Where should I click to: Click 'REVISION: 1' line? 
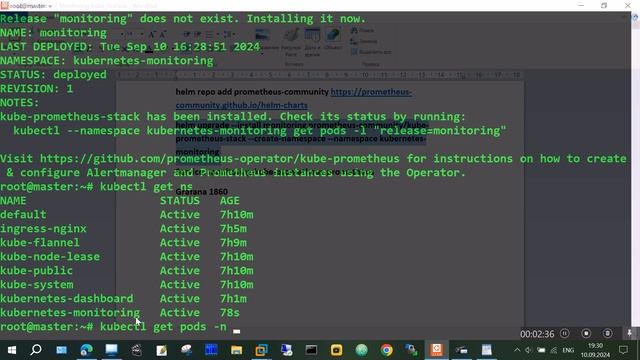tap(36, 89)
